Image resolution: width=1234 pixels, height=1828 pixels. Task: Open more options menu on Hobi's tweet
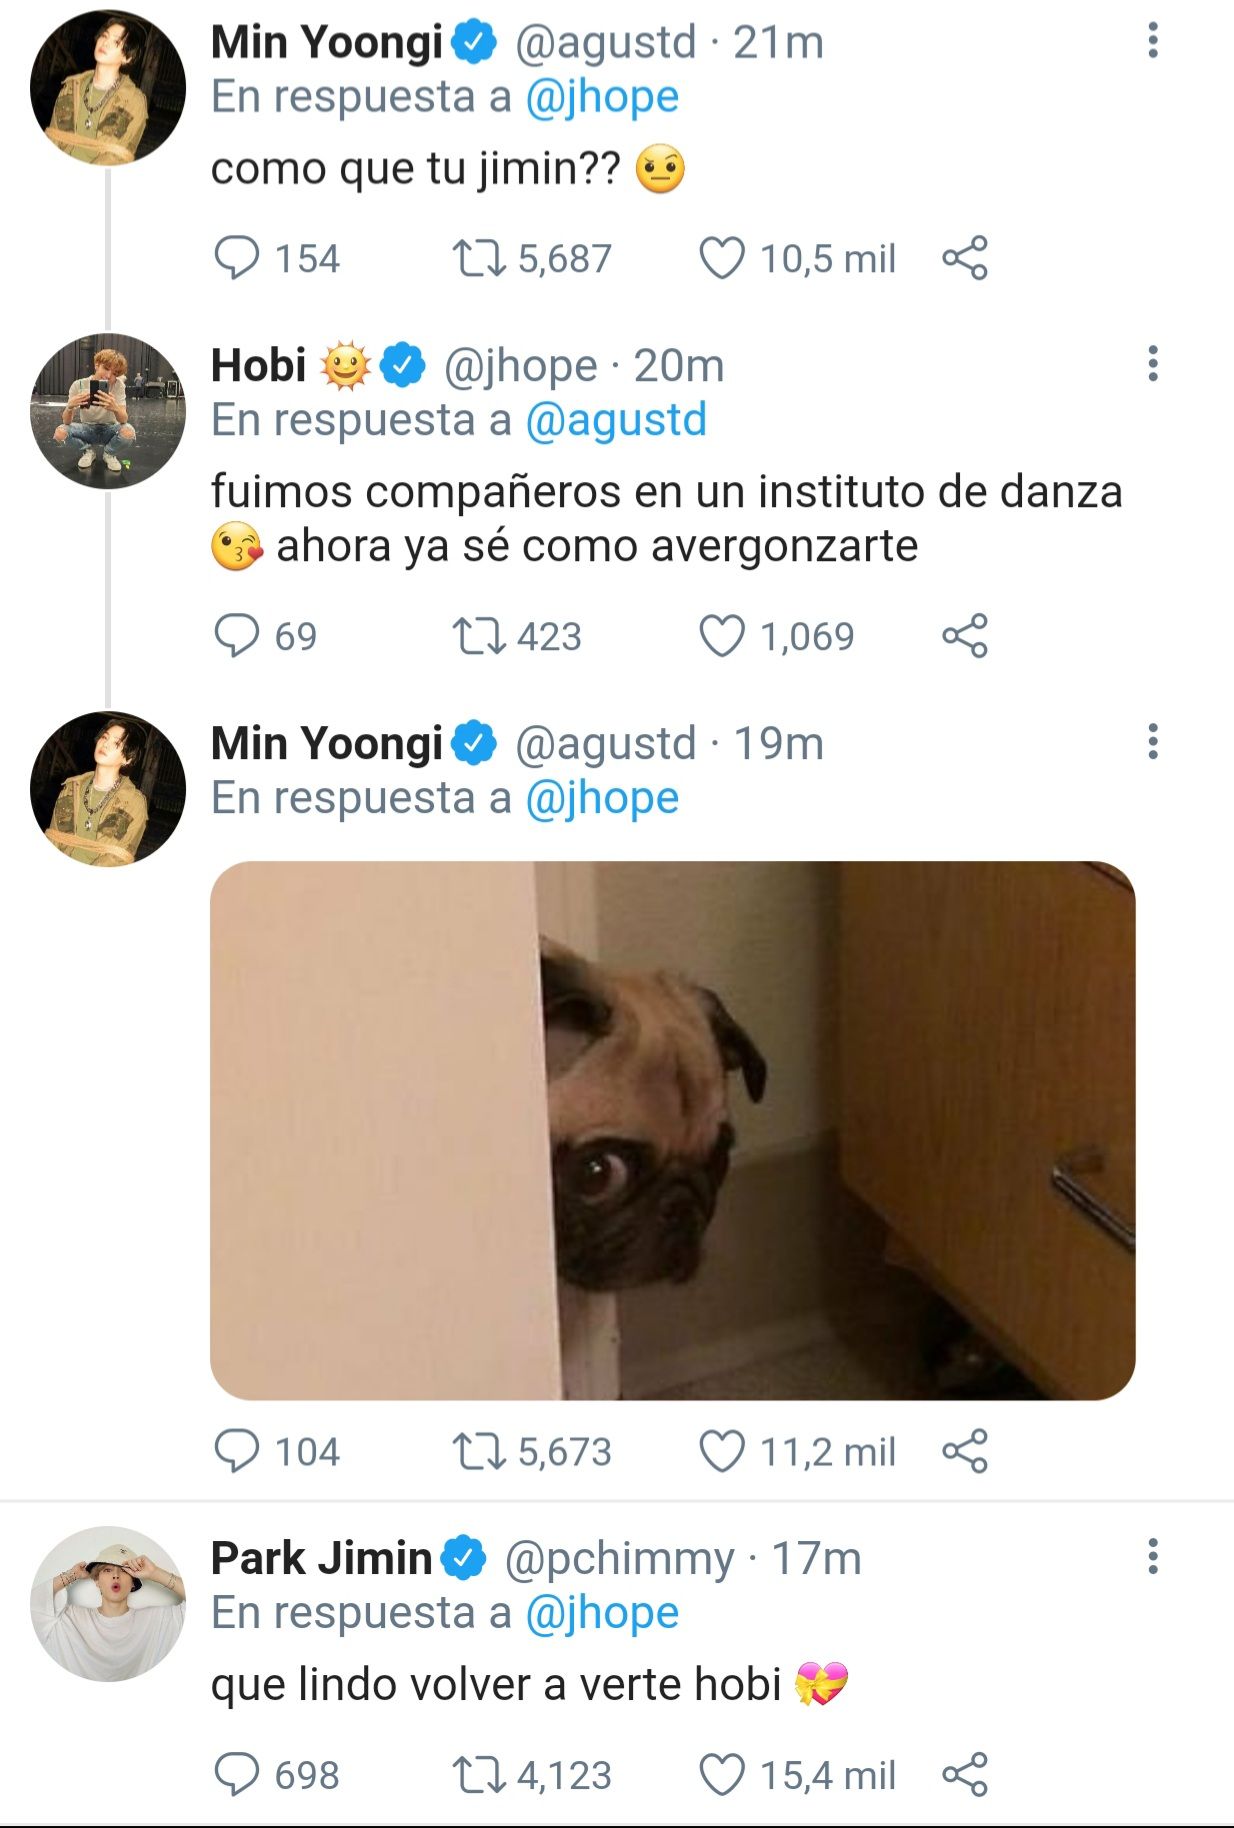(1153, 364)
